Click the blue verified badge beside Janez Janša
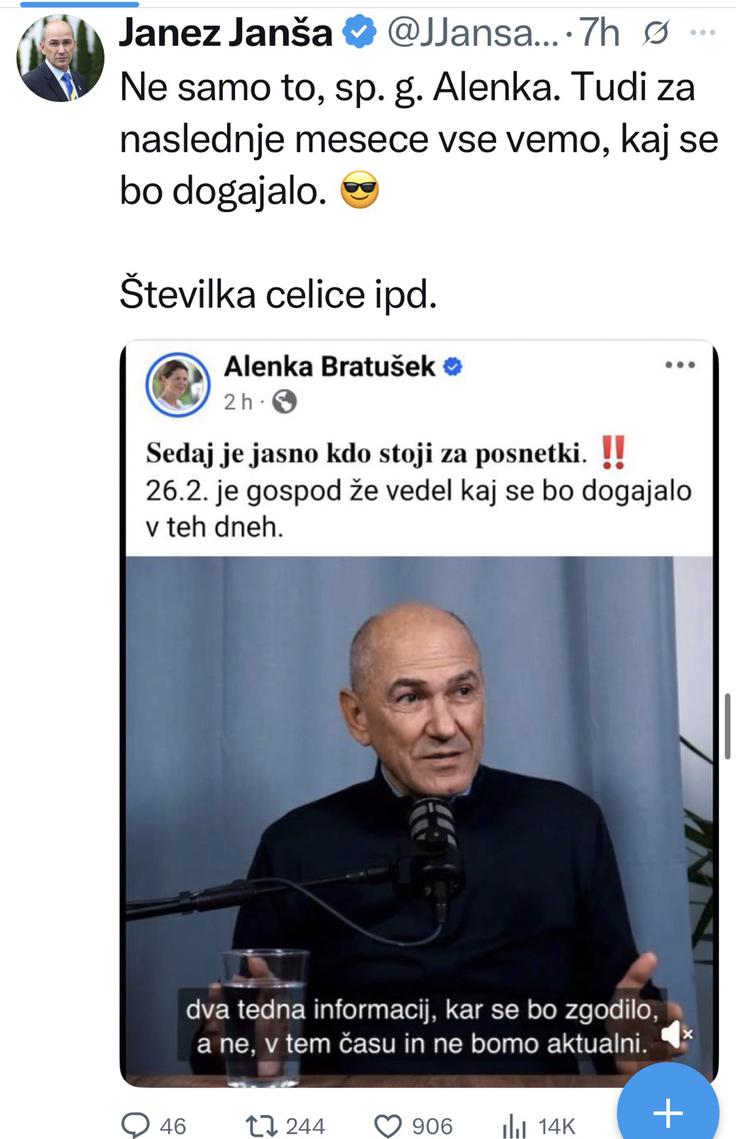Viewport: 736px width, 1139px height. (x=360, y=33)
